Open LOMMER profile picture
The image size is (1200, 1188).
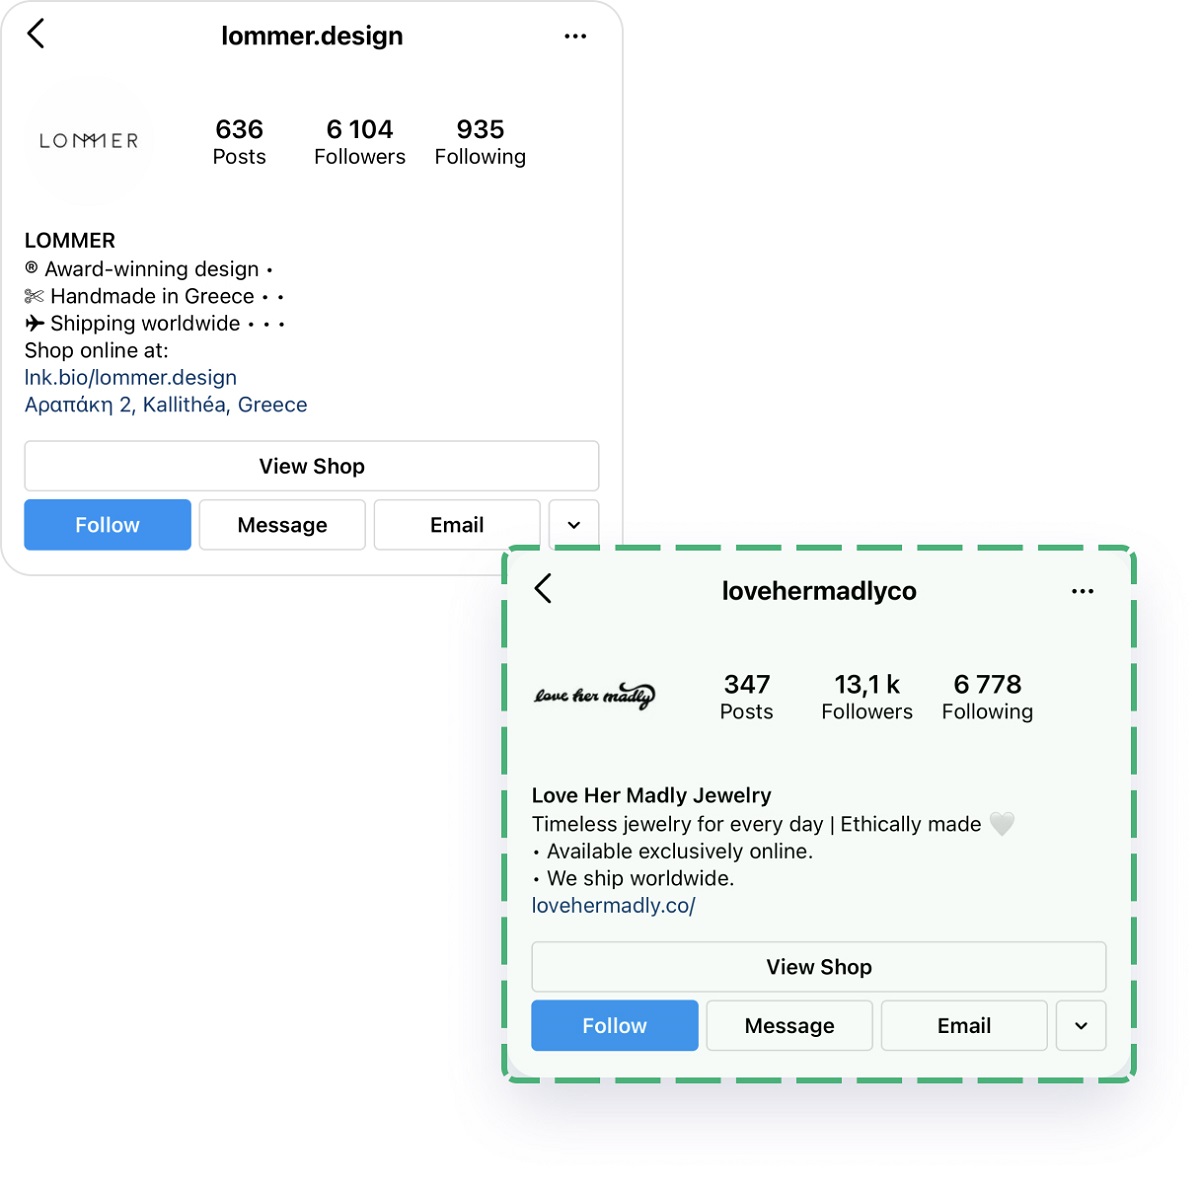(88, 141)
